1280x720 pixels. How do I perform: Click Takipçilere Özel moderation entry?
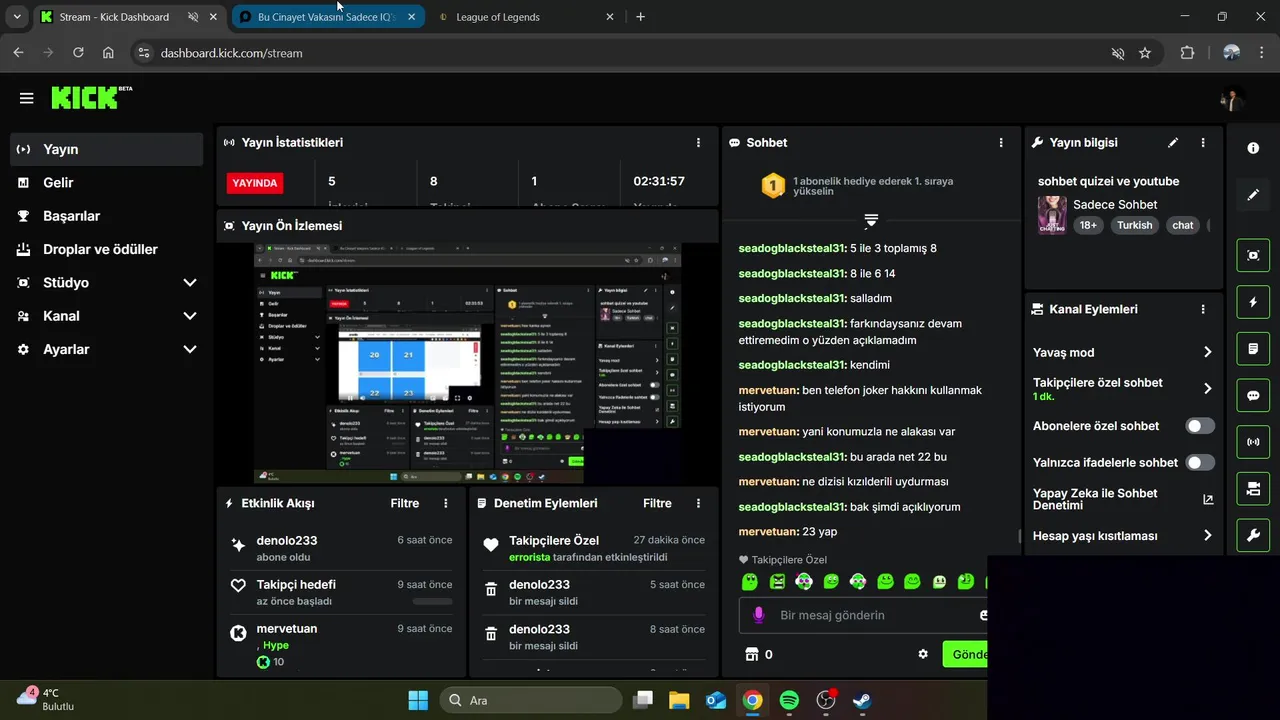(x=594, y=547)
